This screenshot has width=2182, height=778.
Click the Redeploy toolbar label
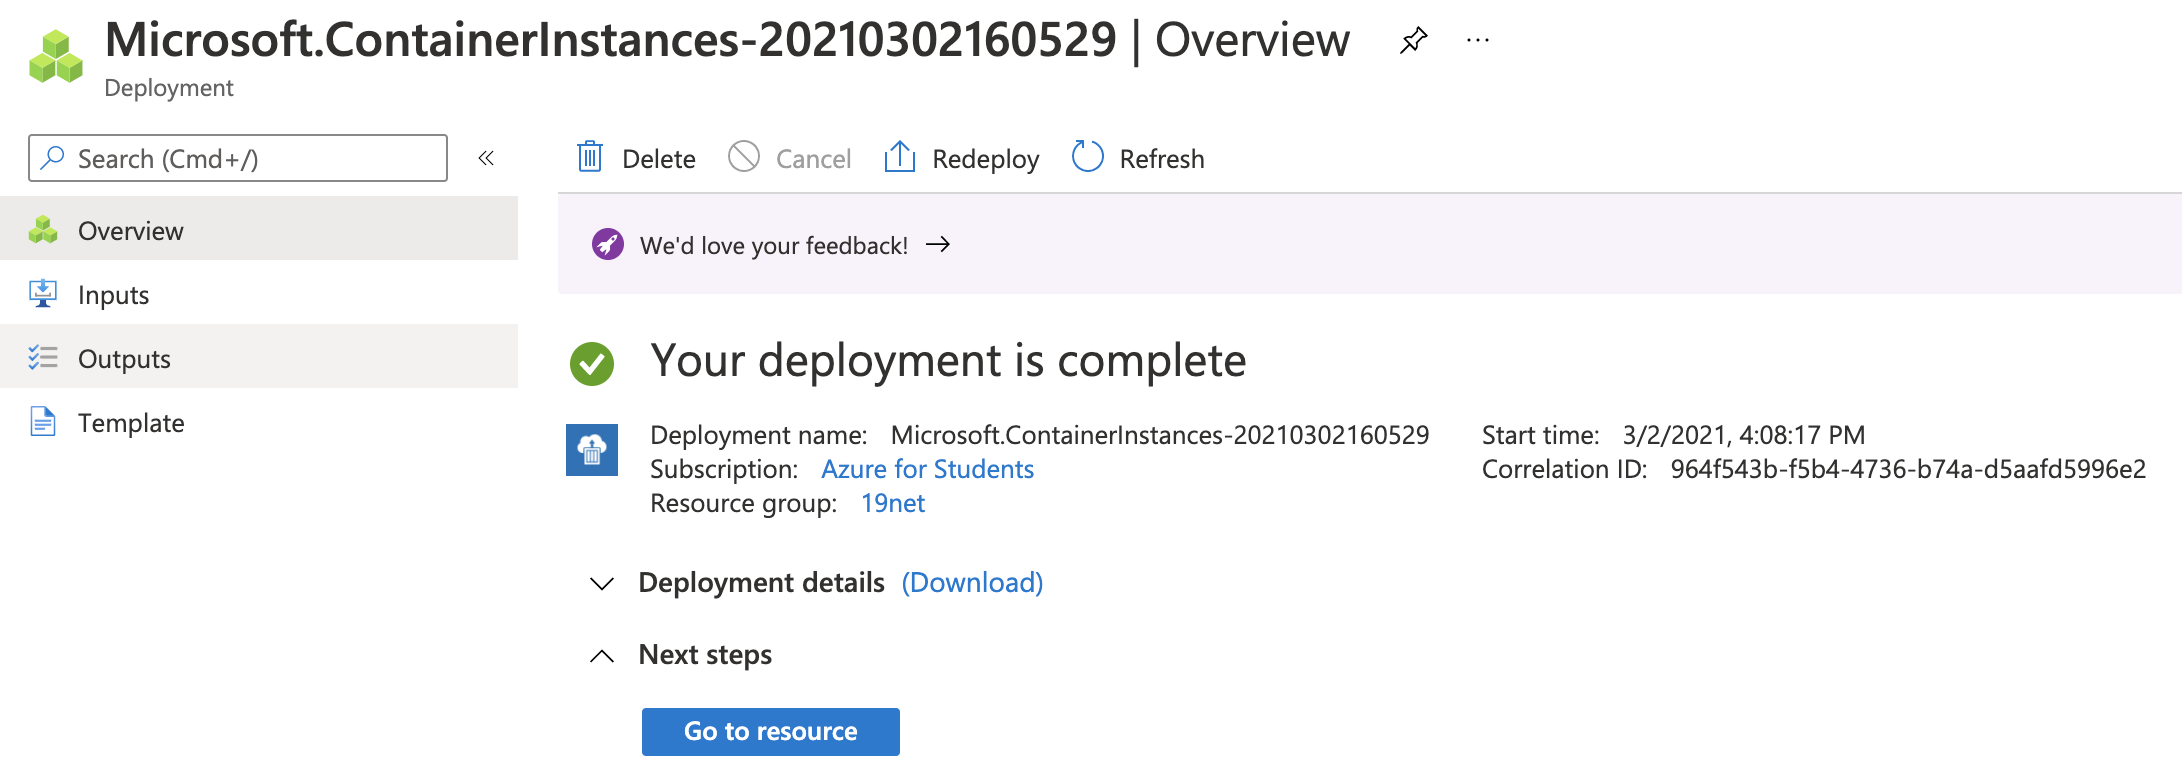point(986,159)
